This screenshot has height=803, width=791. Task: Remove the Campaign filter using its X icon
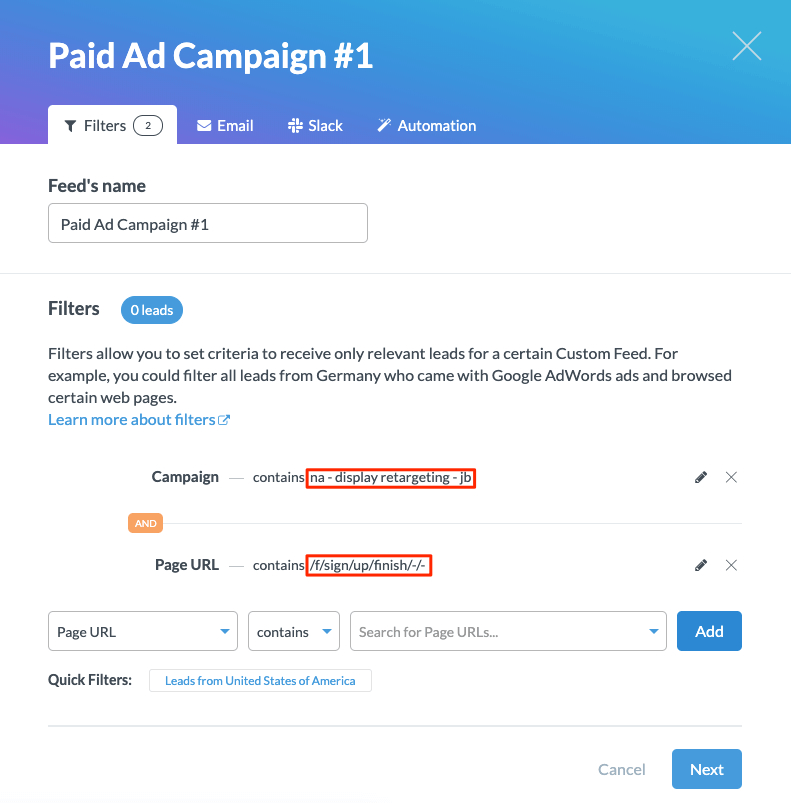731,477
